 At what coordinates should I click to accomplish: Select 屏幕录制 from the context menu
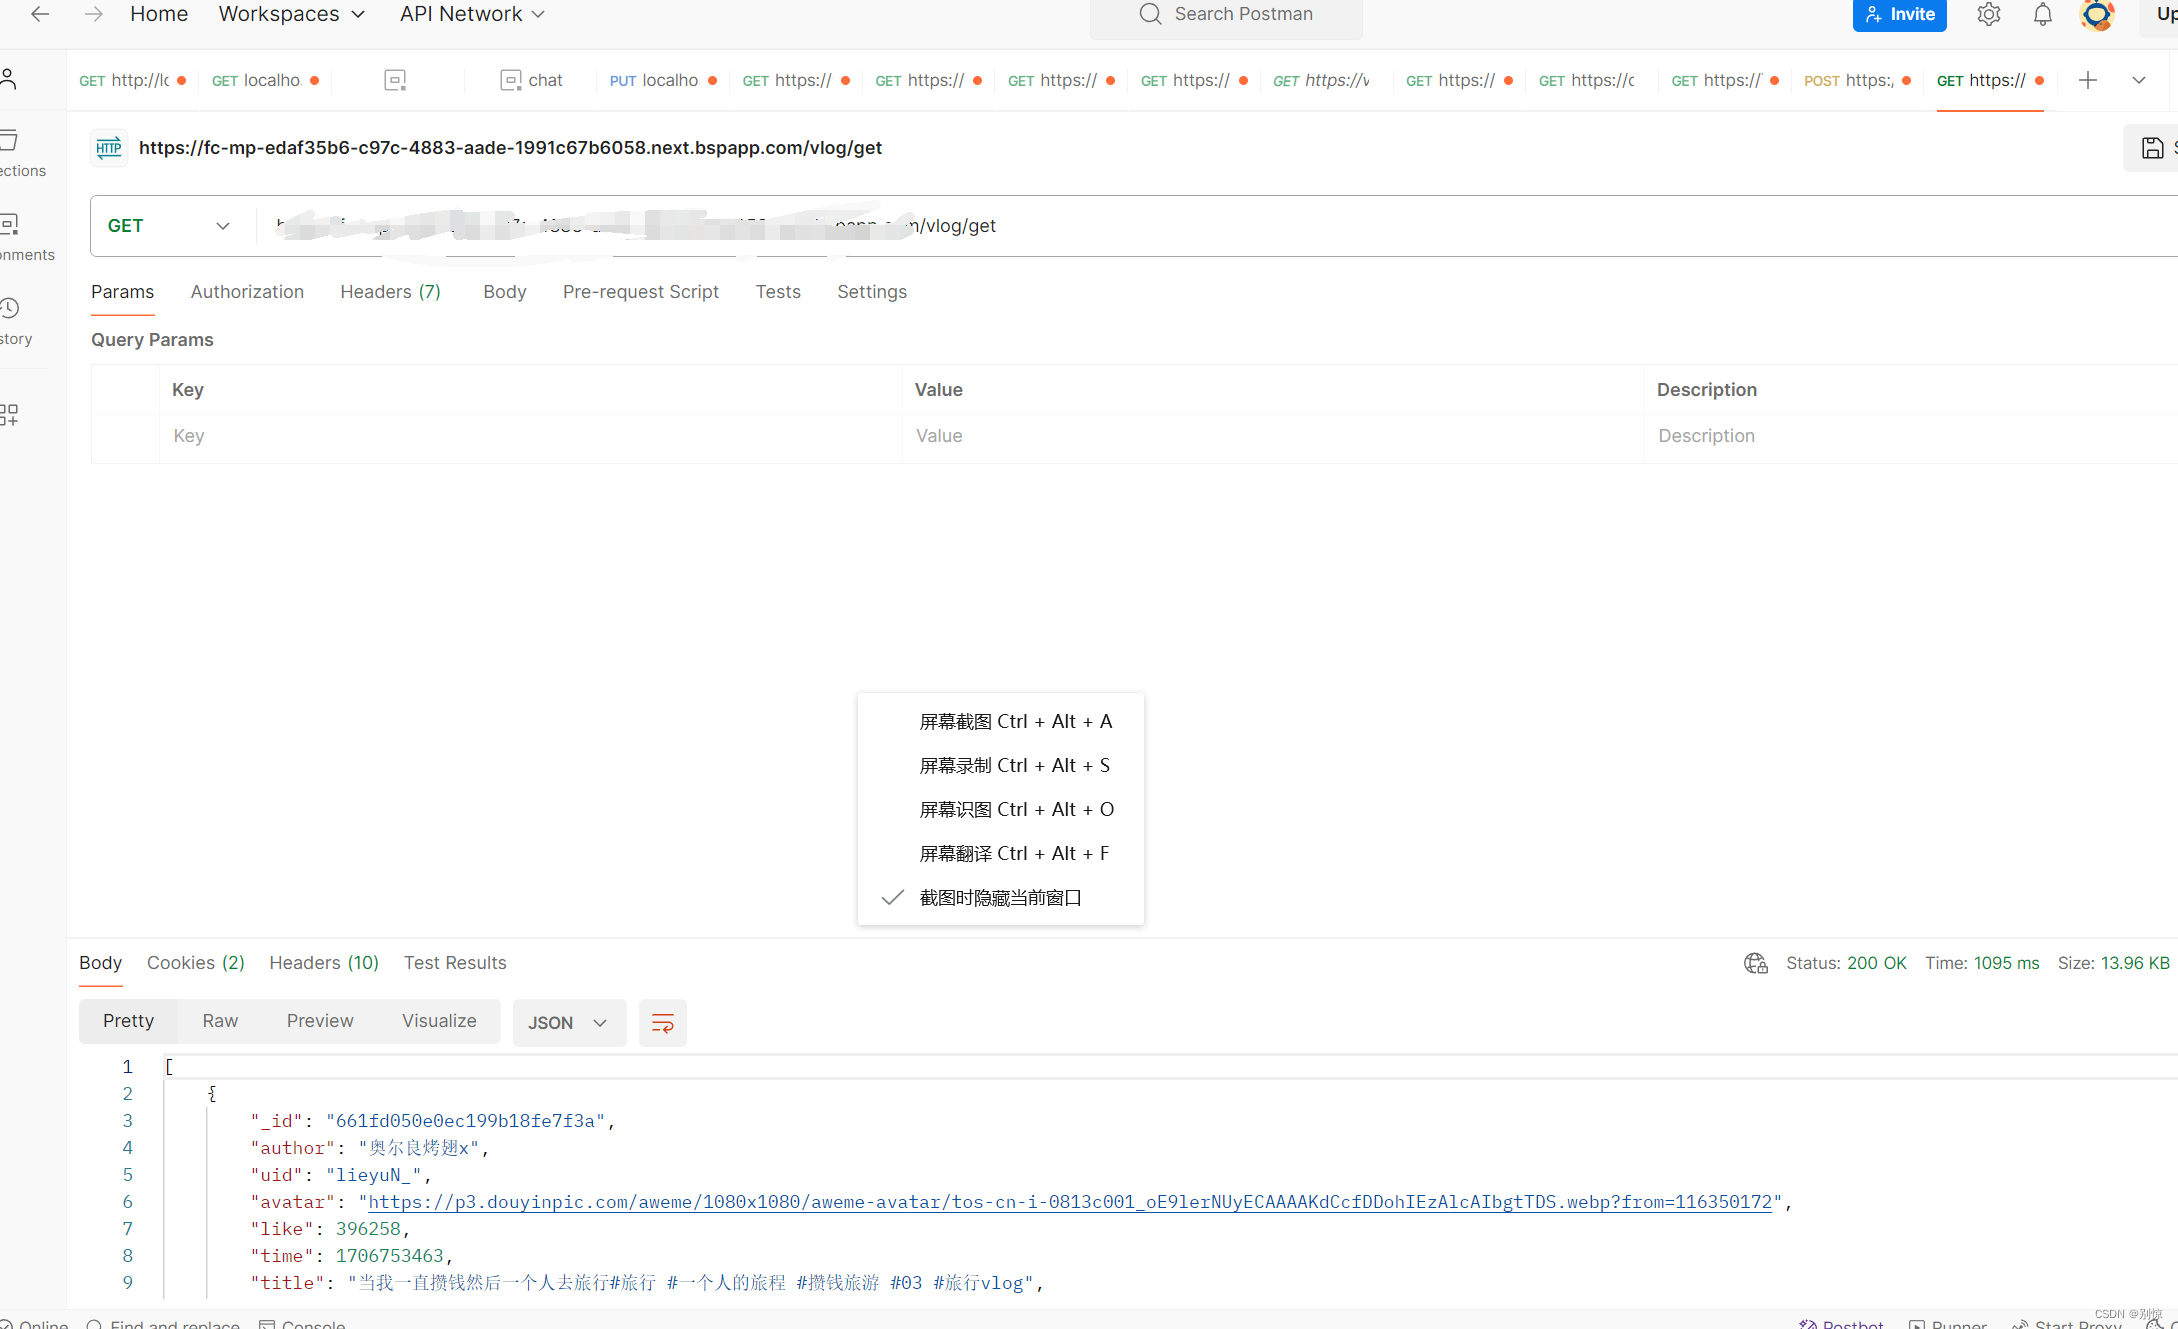point(1014,765)
